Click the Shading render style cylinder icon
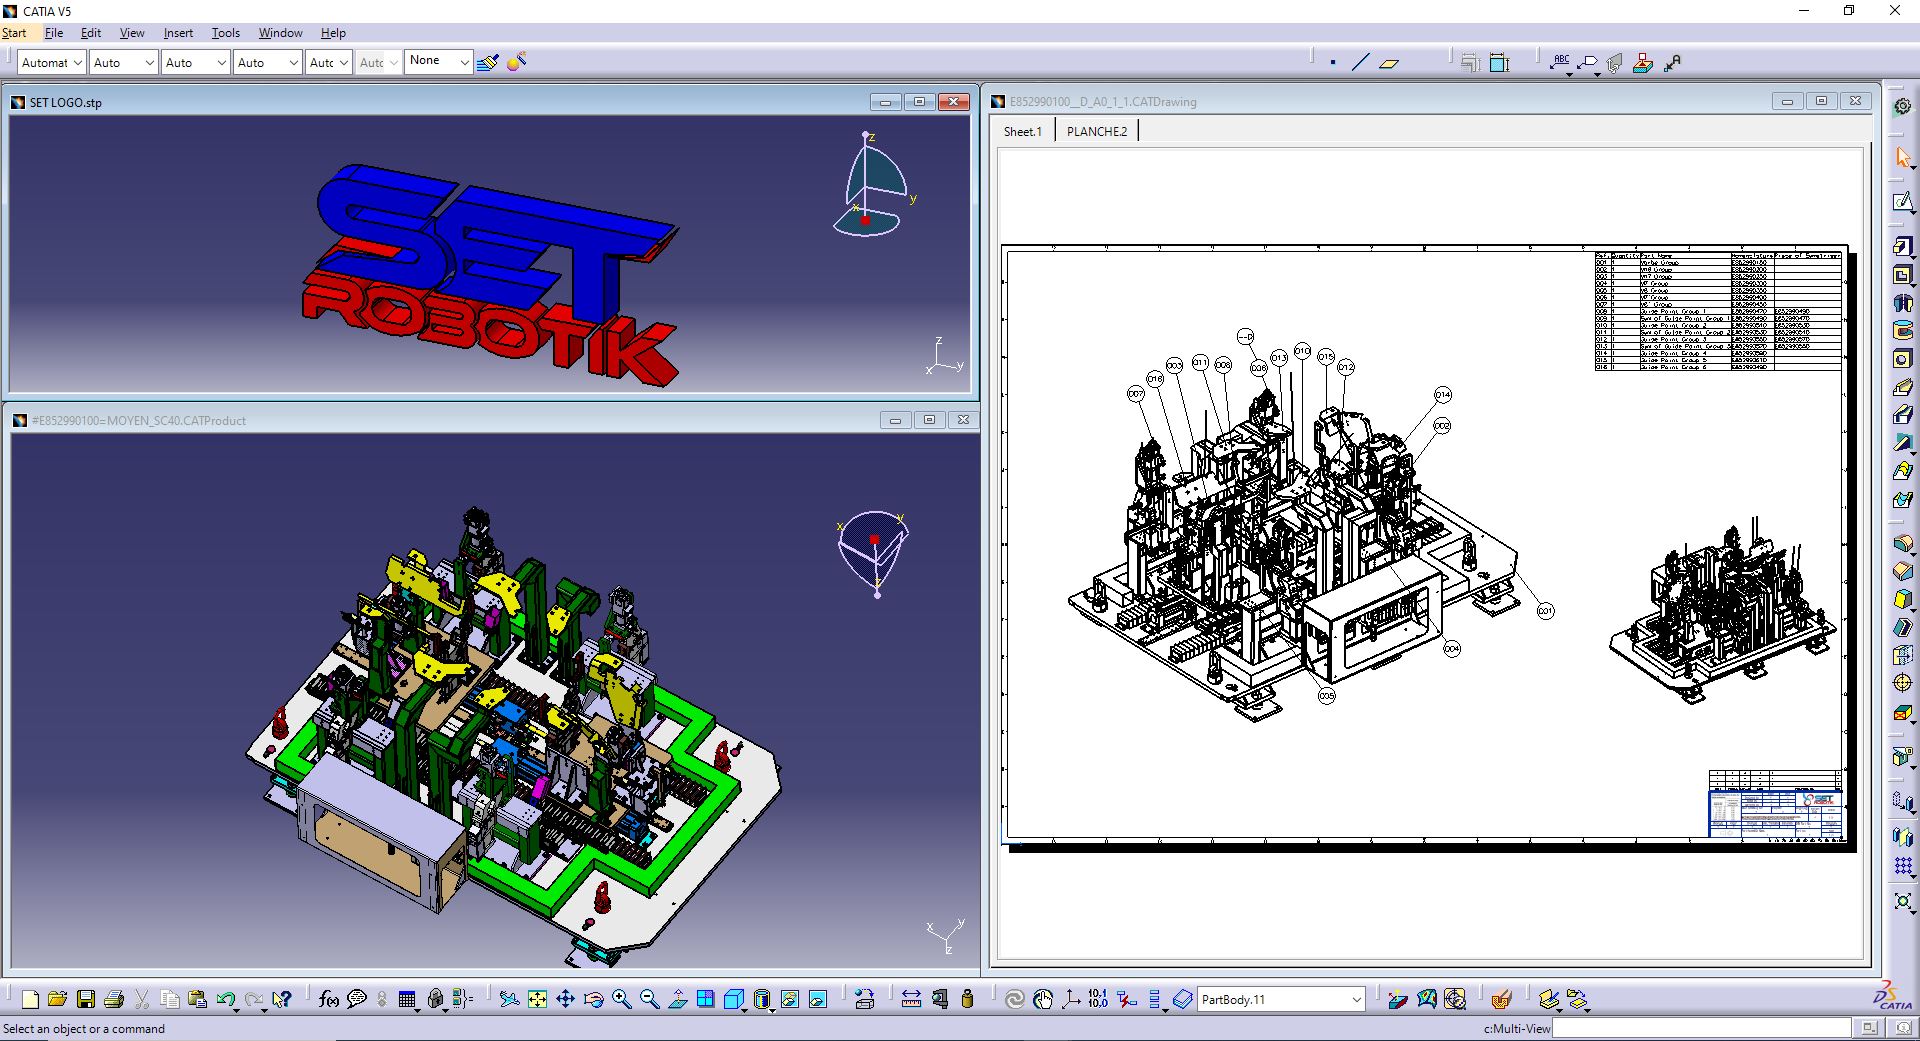The height and width of the screenshot is (1041, 1920). click(761, 999)
